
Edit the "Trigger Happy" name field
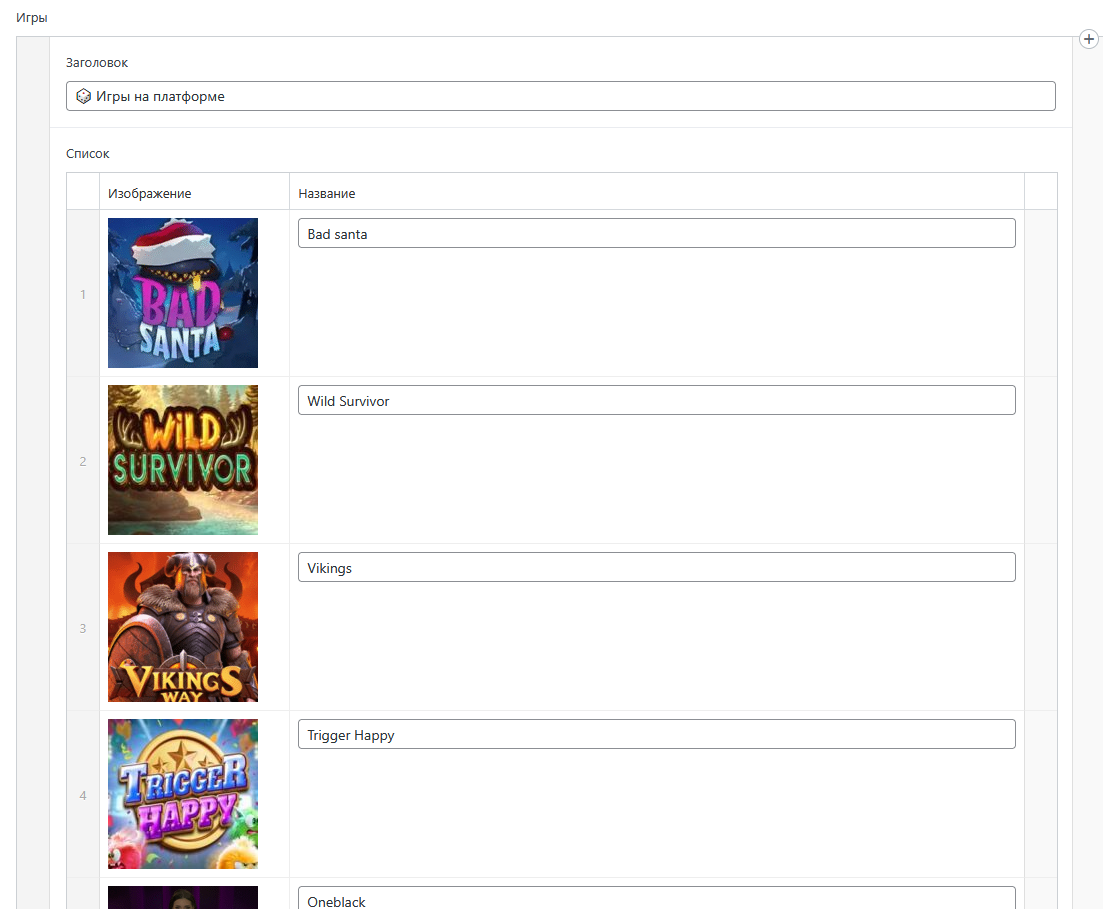[656, 735]
